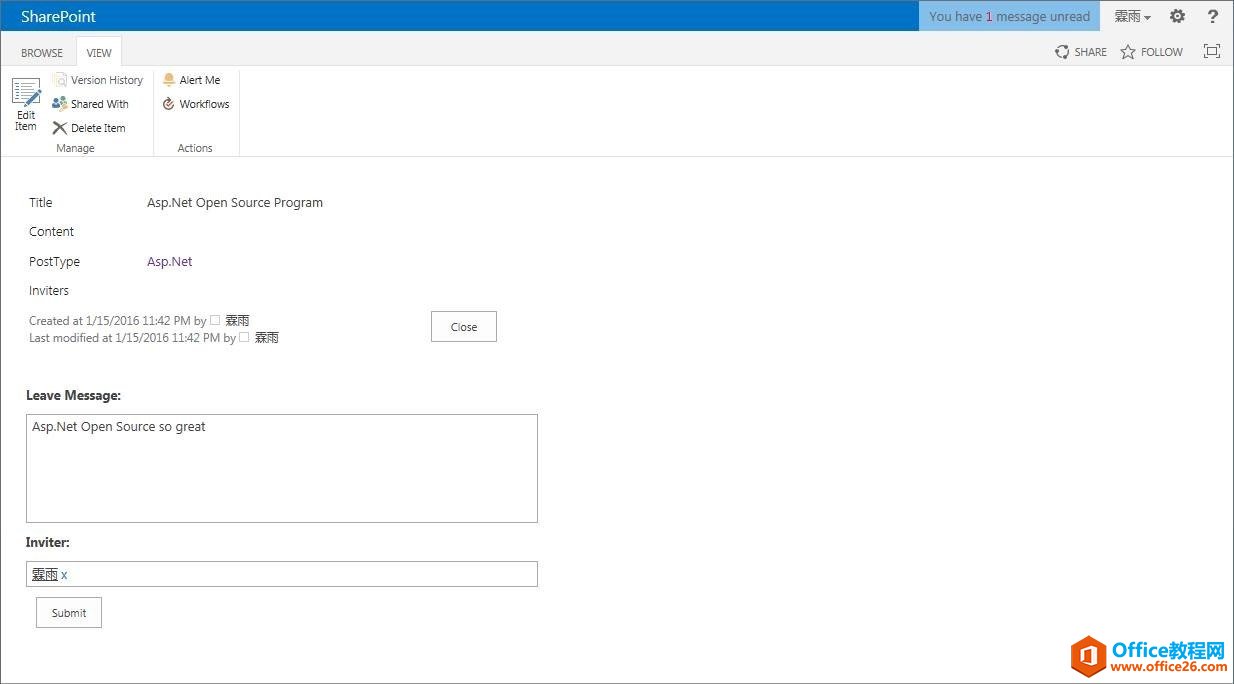
Task: Switch to the BROWSE tab
Action: (x=42, y=53)
